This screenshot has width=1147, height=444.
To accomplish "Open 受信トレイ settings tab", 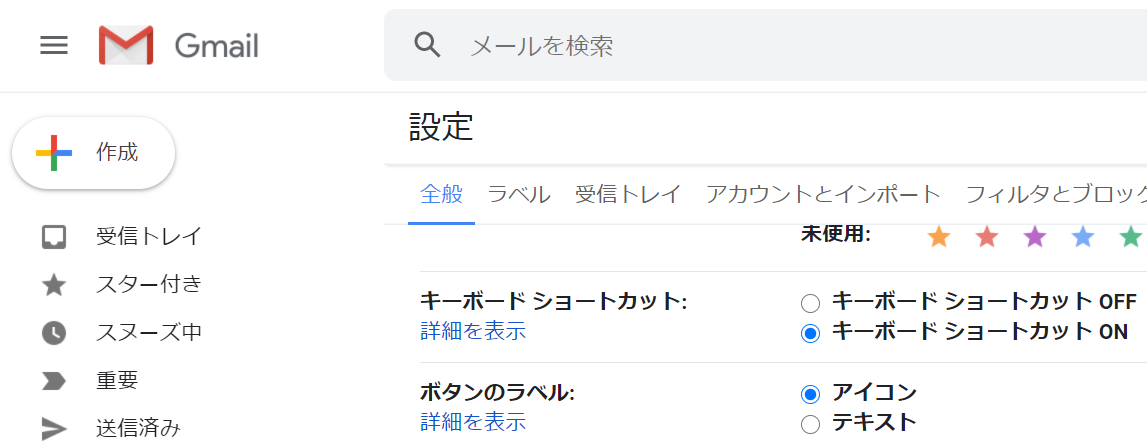I will pyautogui.click(x=628, y=195).
